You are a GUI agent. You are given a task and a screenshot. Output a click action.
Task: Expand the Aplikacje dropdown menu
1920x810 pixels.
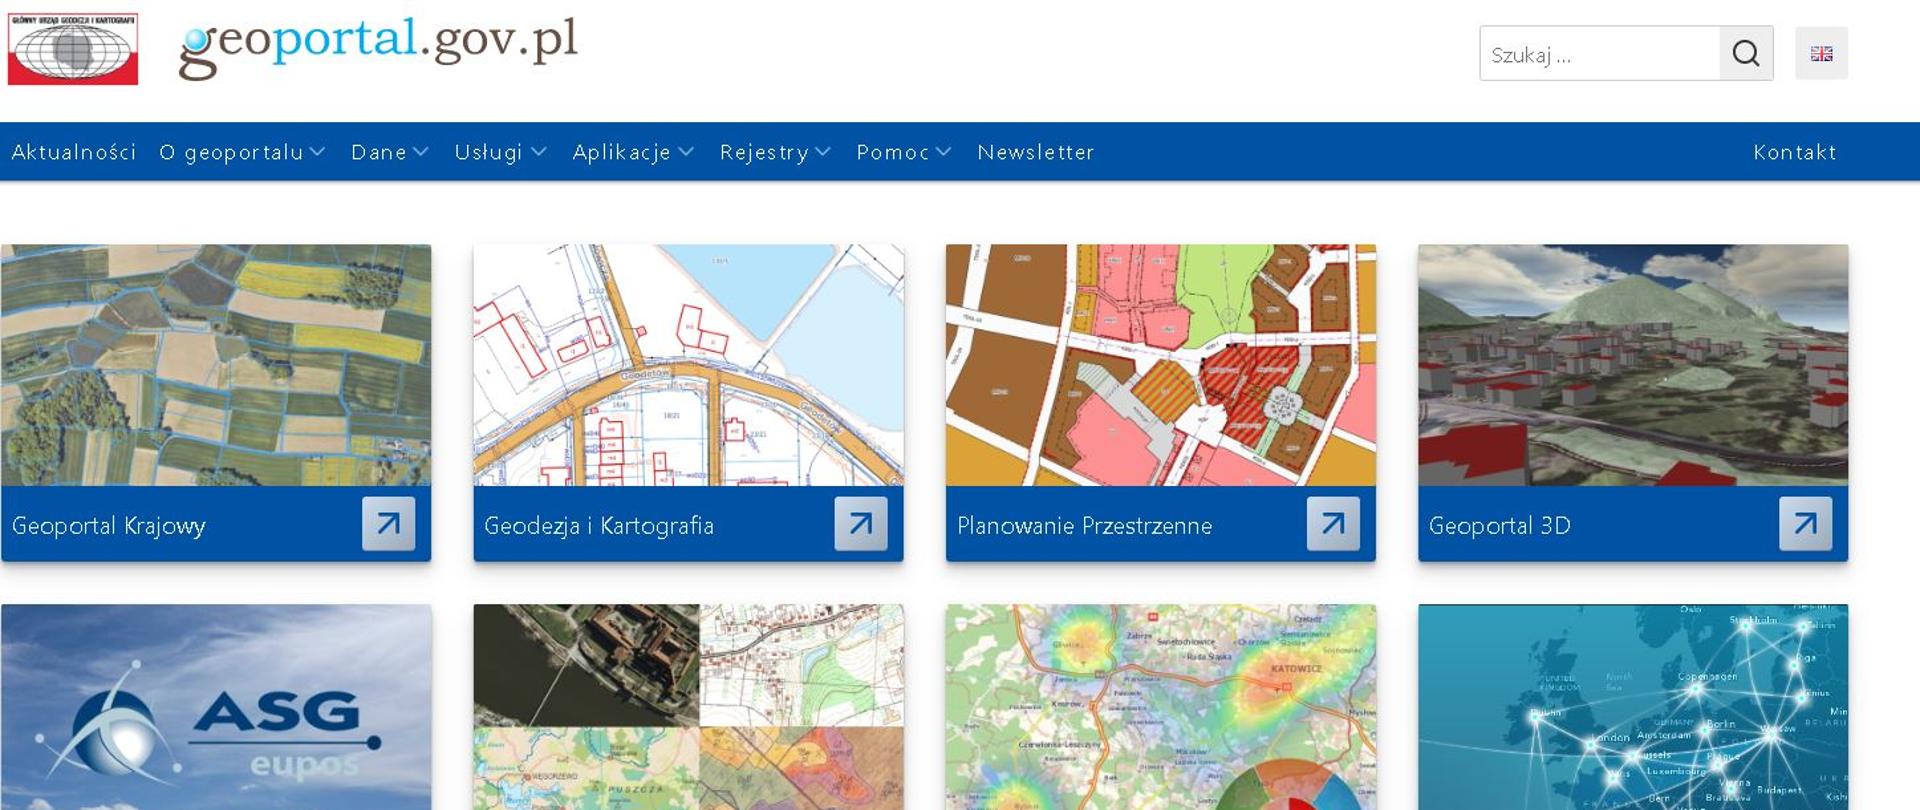pyautogui.click(x=633, y=152)
